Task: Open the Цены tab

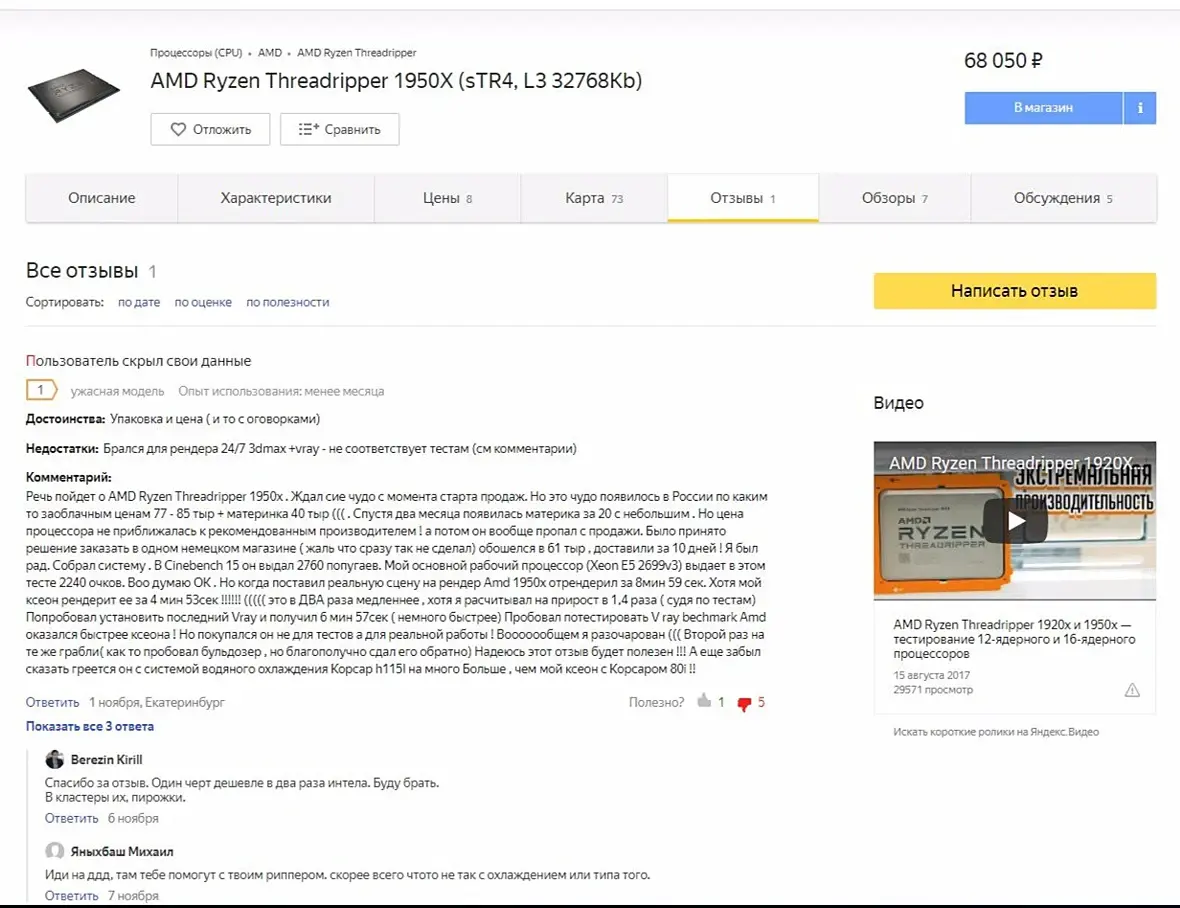Action: (447, 198)
